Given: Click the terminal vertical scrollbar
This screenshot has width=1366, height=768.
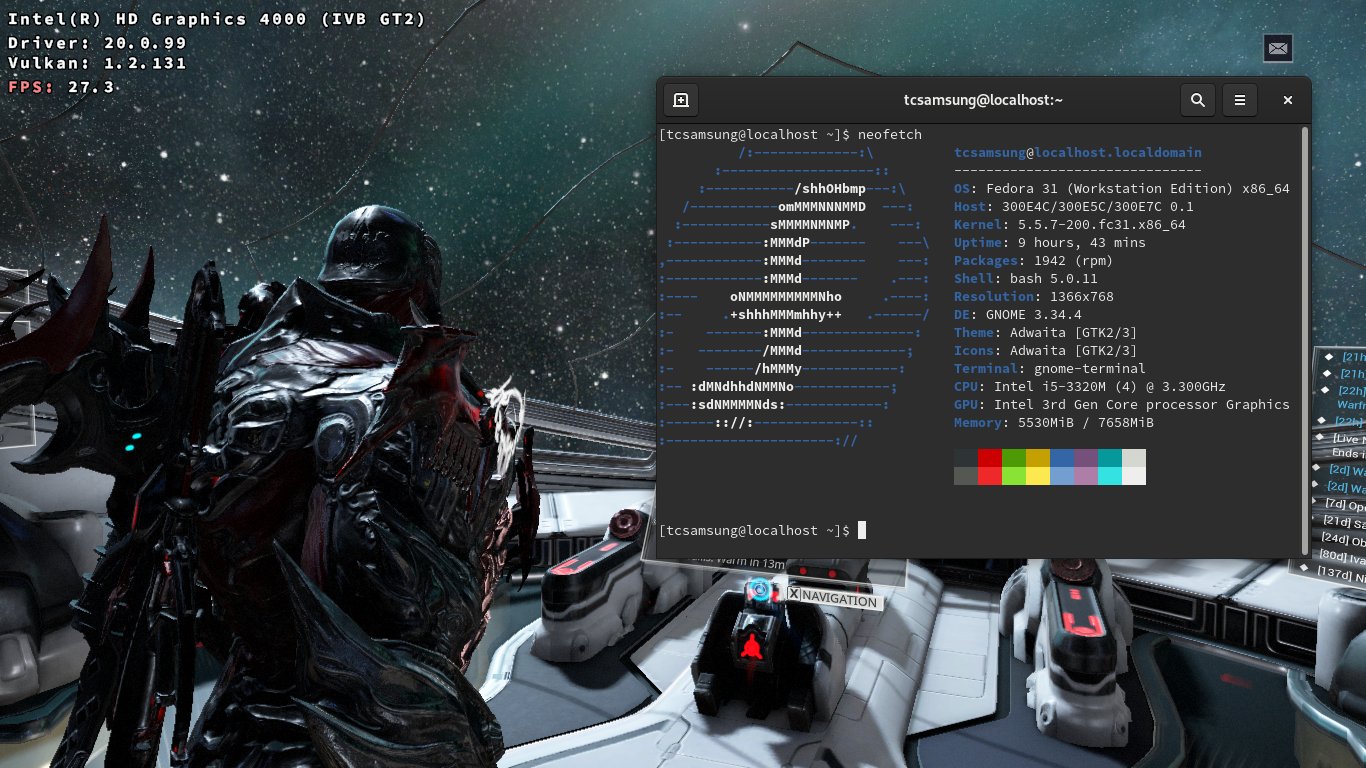Looking at the screenshot, I should pos(1304,340).
